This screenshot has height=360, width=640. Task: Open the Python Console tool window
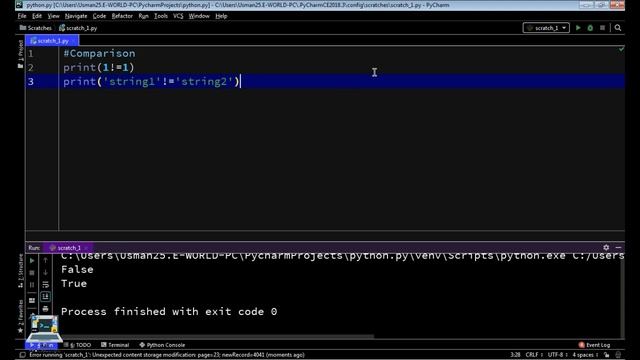(x=162, y=345)
